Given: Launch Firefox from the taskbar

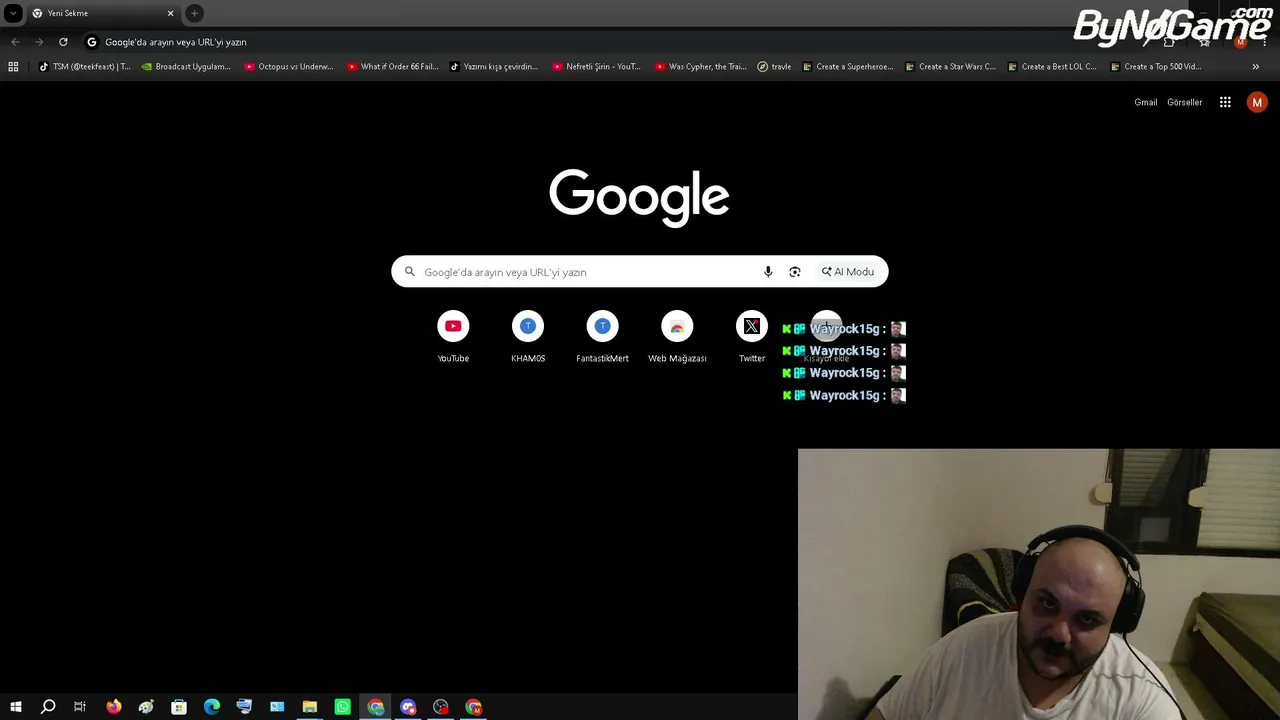Looking at the screenshot, I should 114,707.
